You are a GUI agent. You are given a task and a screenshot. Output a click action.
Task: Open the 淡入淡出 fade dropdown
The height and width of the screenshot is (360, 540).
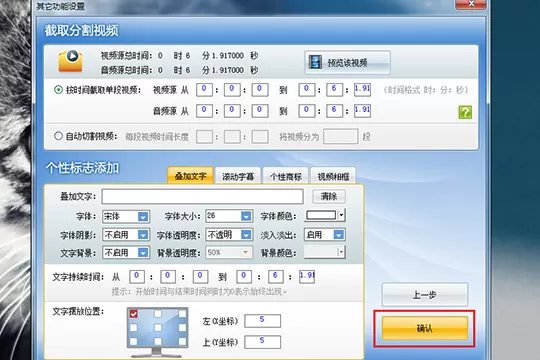[x=339, y=235]
